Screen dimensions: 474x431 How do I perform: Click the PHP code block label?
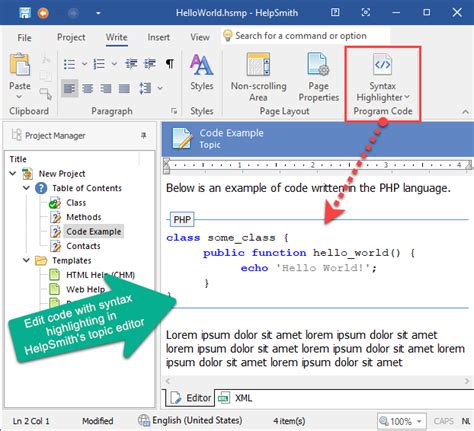182,220
